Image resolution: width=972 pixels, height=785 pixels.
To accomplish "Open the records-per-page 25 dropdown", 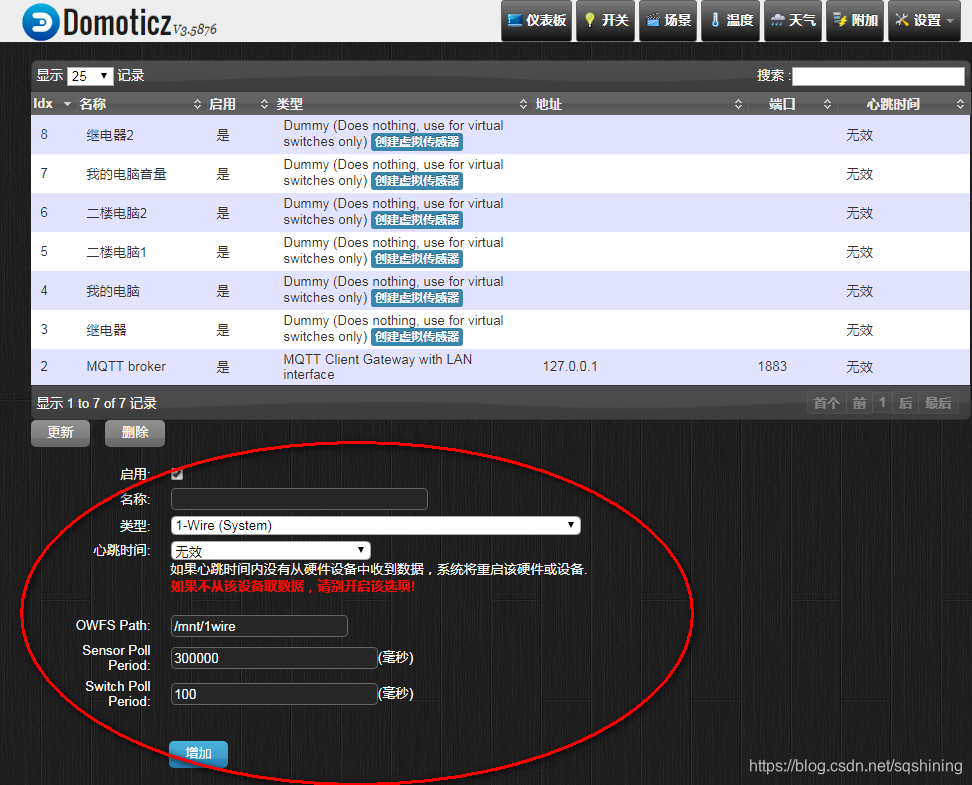I will tap(90, 76).
